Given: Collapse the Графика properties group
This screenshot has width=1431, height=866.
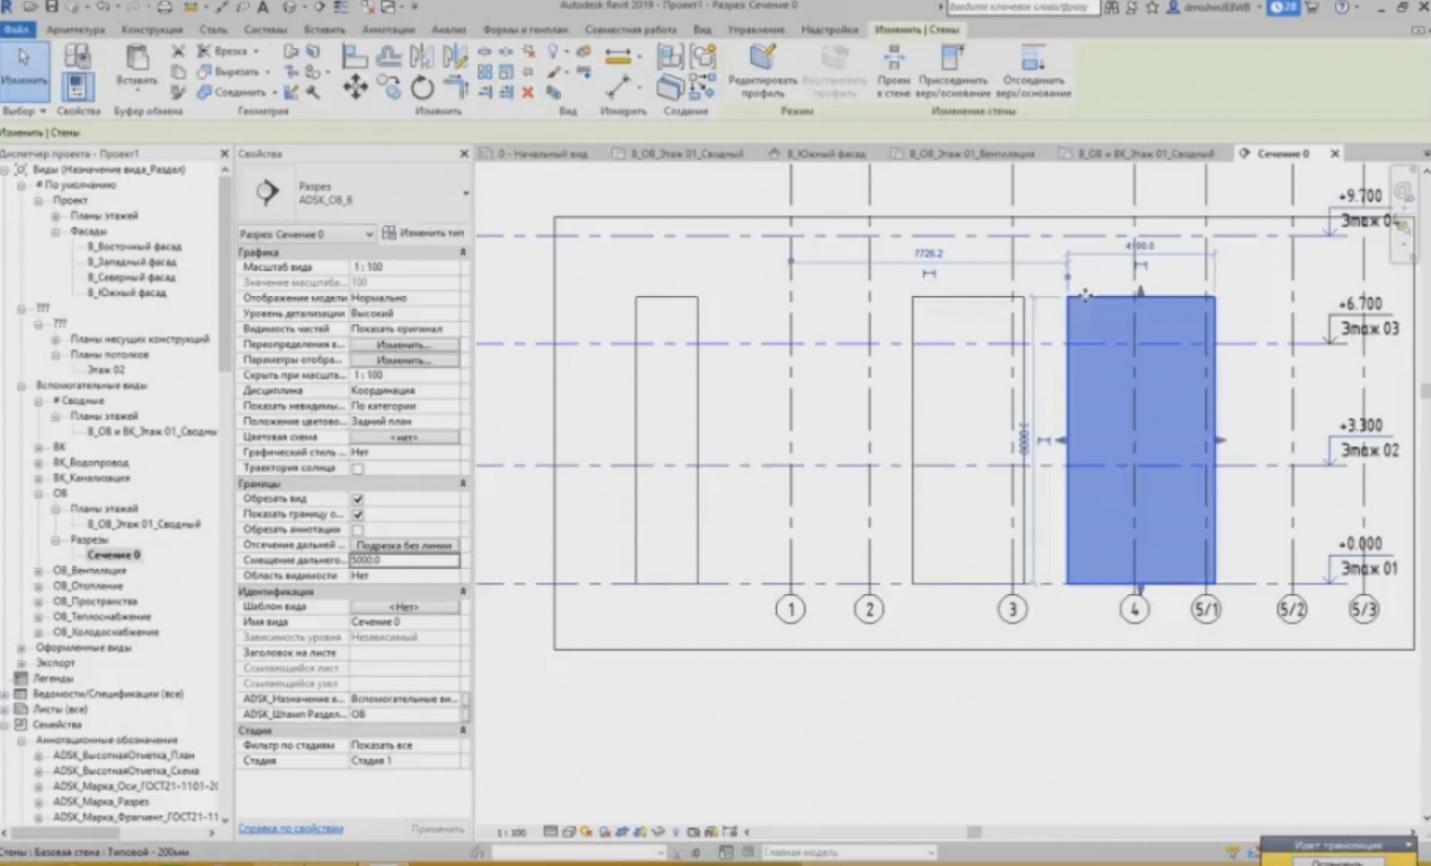Looking at the screenshot, I should [x=462, y=252].
